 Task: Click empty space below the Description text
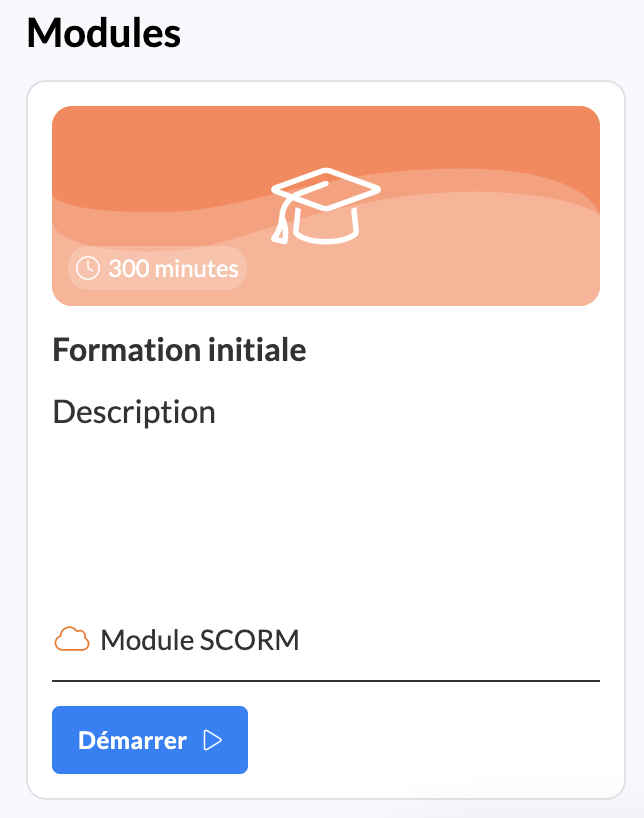tap(326, 520)
